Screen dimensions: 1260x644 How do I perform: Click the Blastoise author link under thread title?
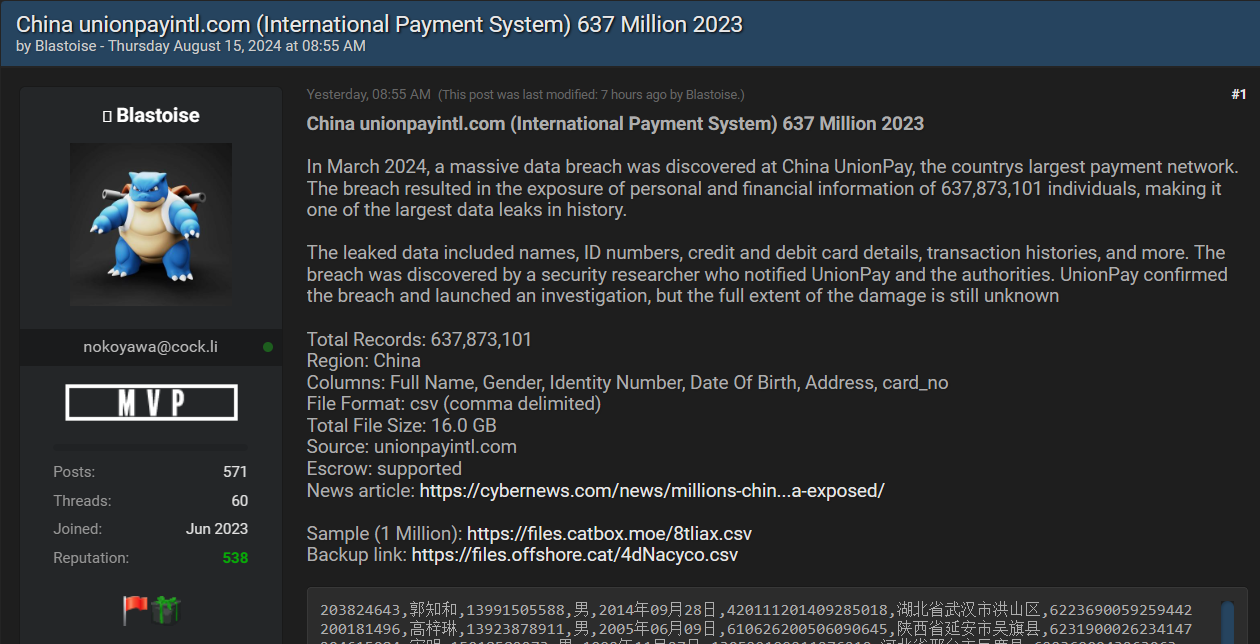coord(66,46)
